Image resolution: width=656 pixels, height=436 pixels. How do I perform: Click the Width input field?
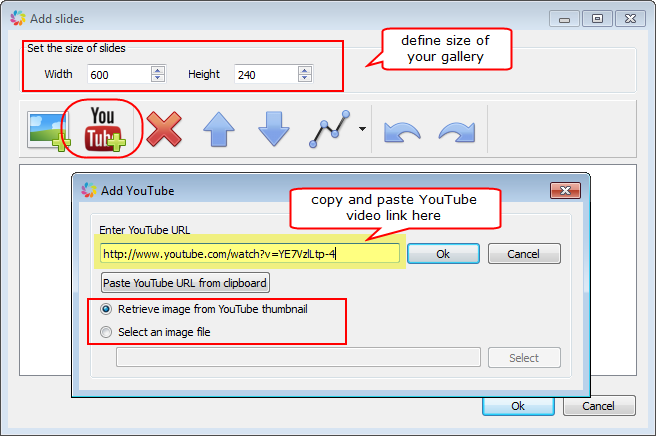pos(119,74)
